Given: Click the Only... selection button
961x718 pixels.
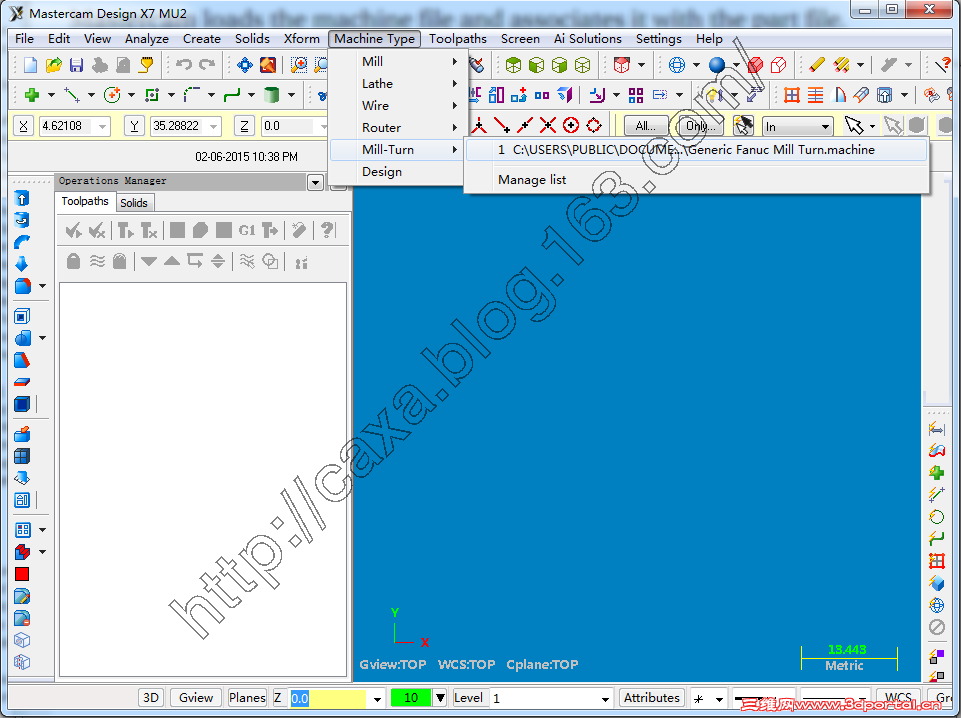Looking at the screenshot, I should click(x=701, y=126).
